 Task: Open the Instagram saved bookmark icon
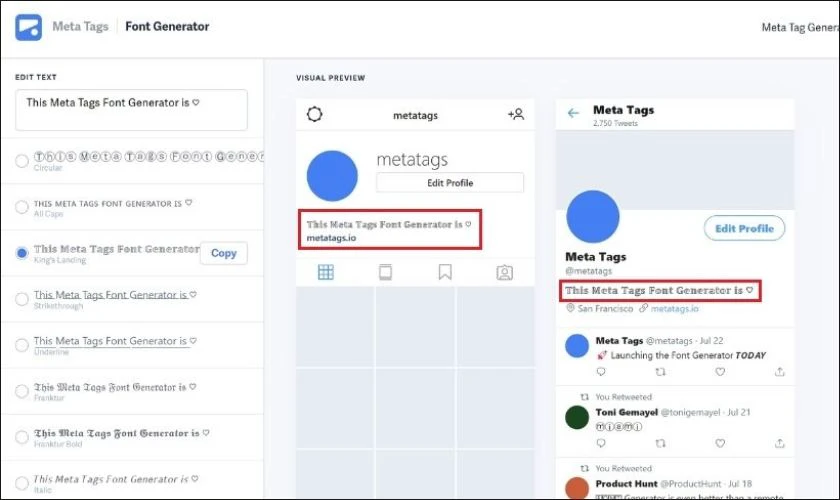click(x=445, y=272)
